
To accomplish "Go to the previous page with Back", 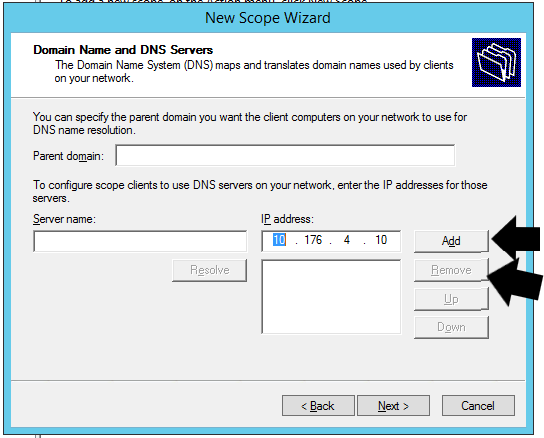I will click(318, 405).
